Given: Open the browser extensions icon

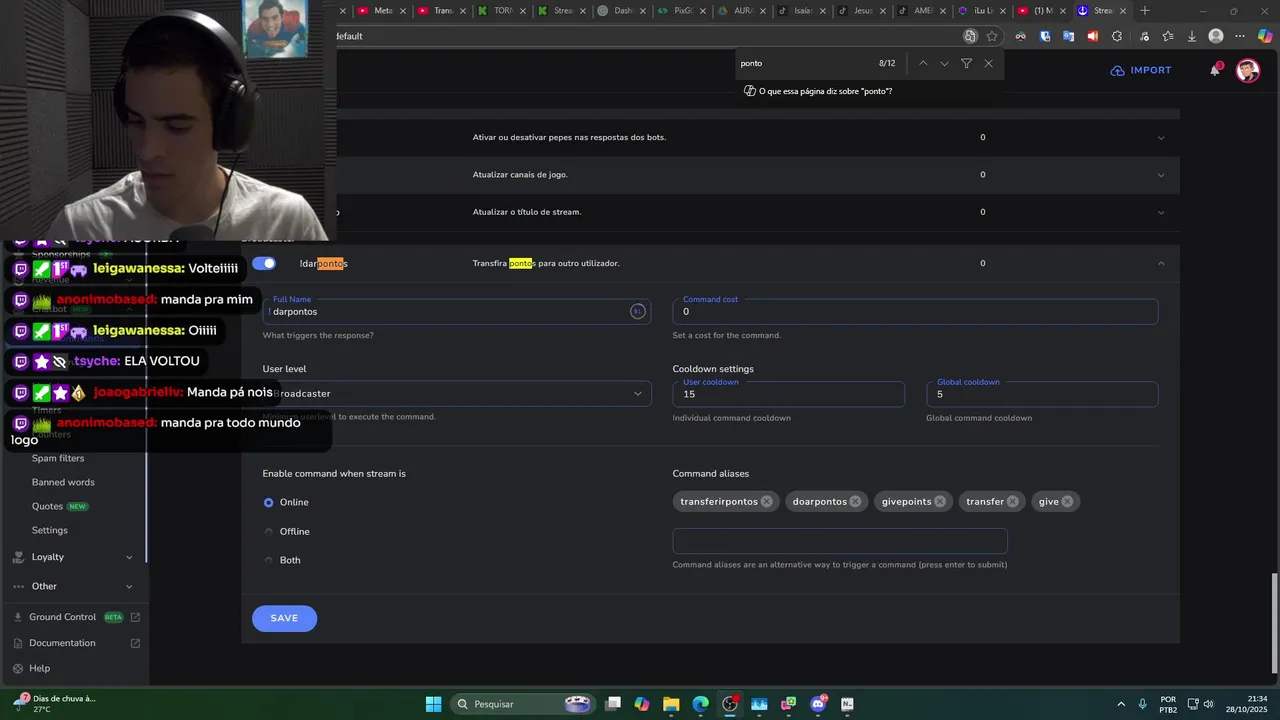Looking at the screenshot, I should point(1116,36).
